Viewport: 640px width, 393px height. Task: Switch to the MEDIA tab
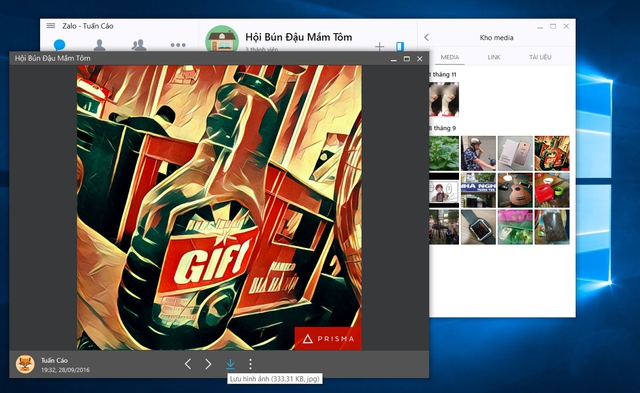click(x=450, y=57)
